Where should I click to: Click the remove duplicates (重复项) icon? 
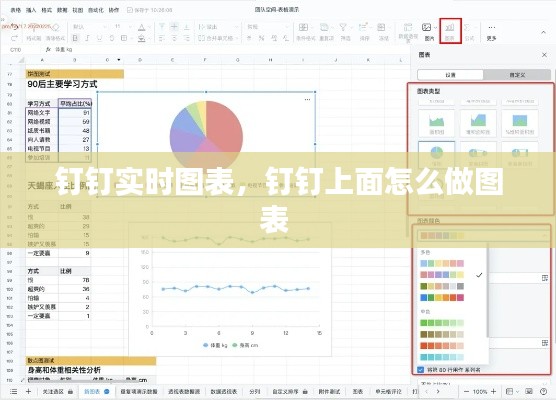[x=324, y=27]
